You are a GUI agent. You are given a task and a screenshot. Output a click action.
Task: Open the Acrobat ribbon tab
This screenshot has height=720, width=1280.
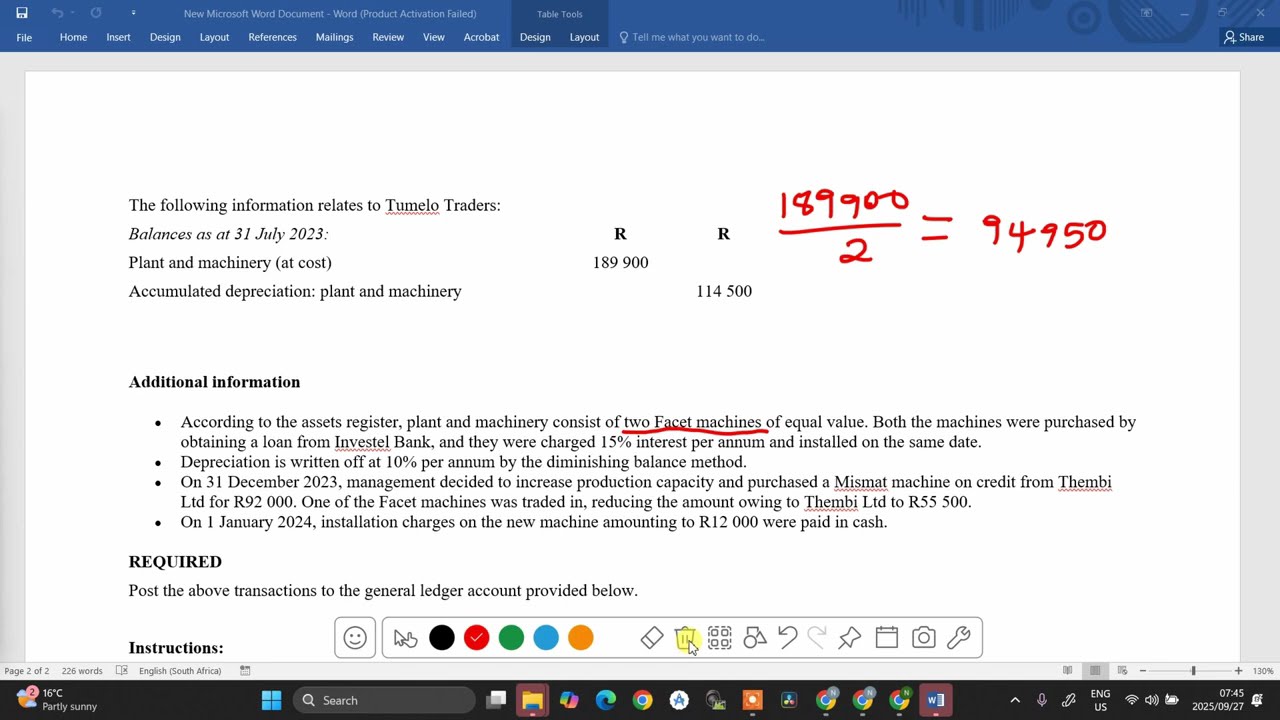click(x=481, y=37)
